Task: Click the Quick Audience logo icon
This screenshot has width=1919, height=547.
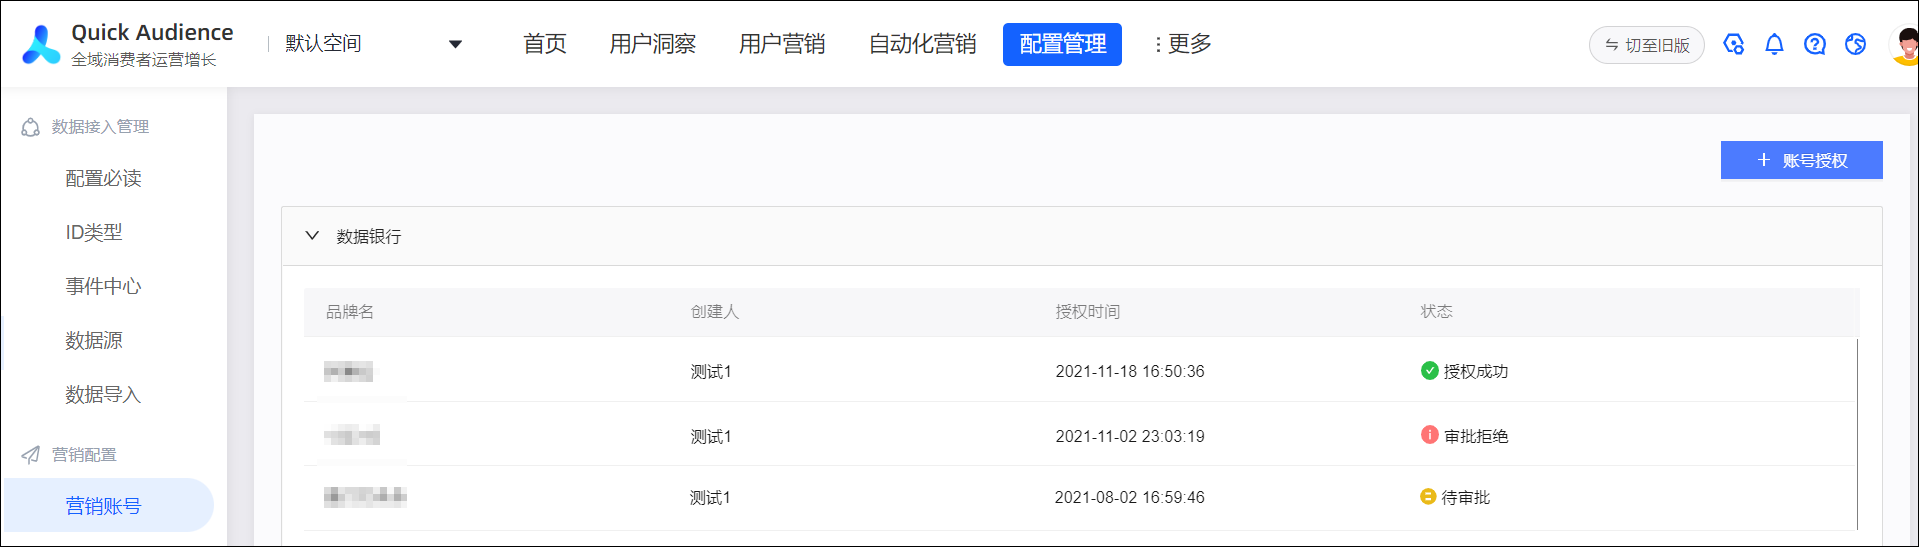Action: click(x=41, y=45)
